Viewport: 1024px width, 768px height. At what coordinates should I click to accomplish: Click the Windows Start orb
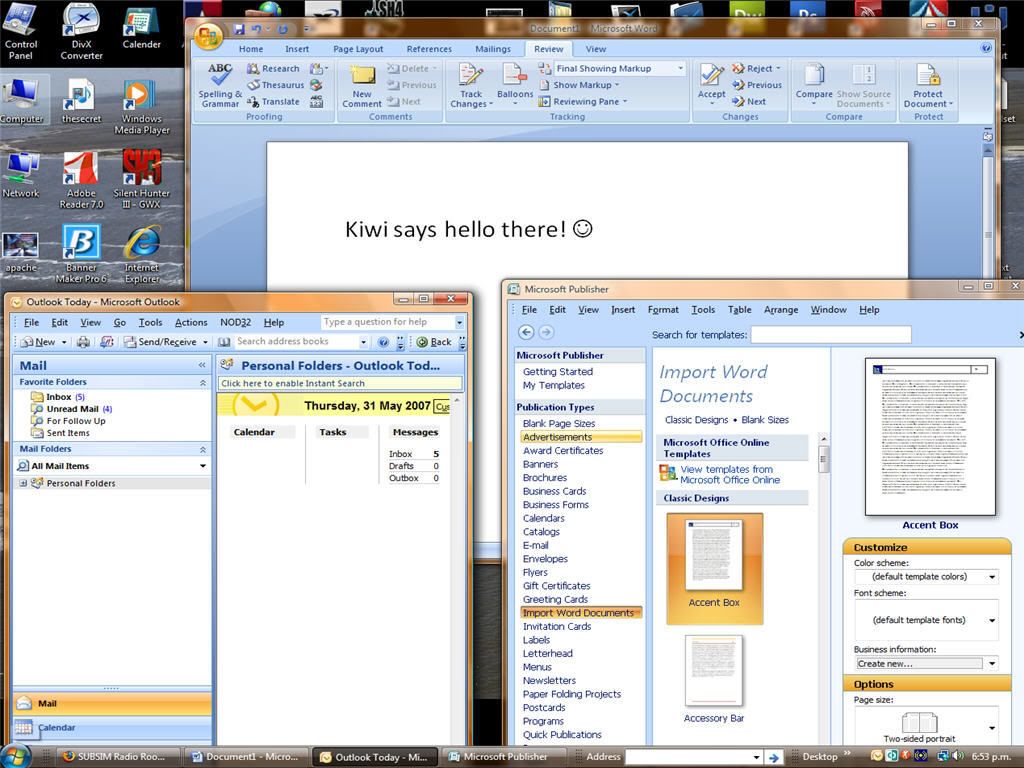coord(15,756)
